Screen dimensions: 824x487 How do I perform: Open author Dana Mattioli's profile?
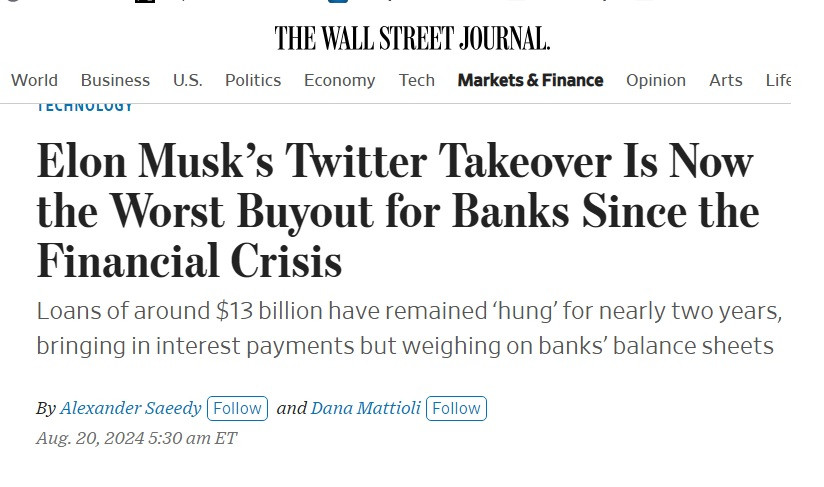coord(366,408)
